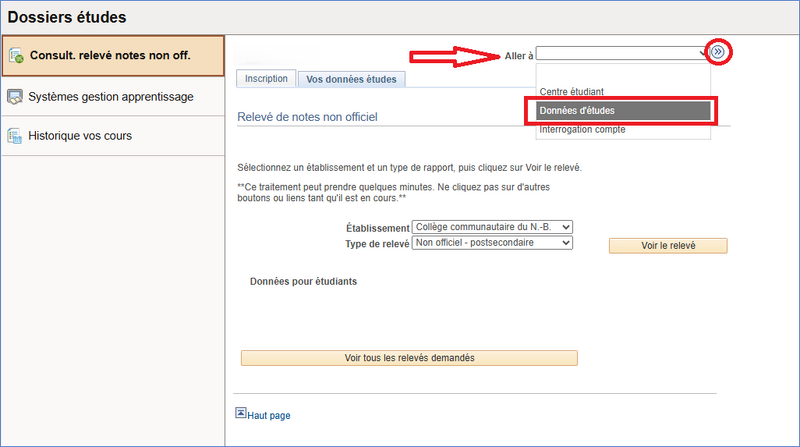Click the Historique vos cours icon

15,135
